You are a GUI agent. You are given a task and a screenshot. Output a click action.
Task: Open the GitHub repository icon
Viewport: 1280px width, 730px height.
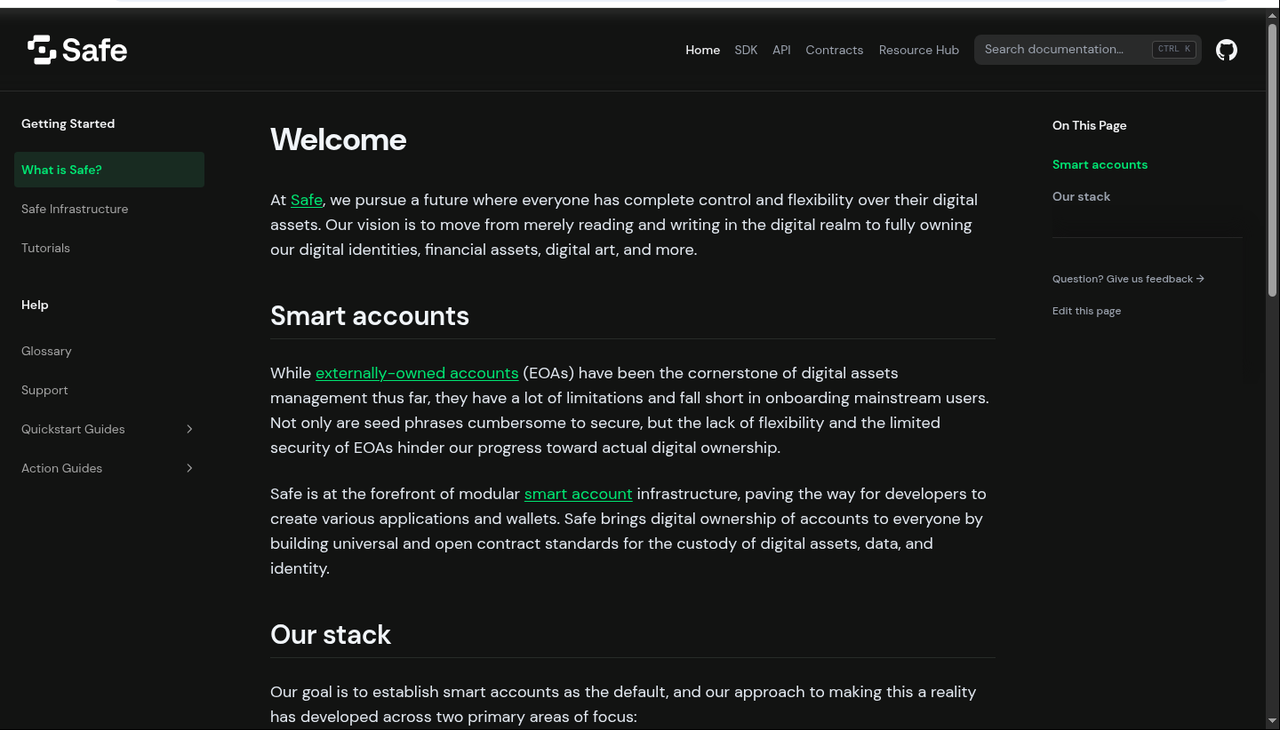(x=1226, y=50)
